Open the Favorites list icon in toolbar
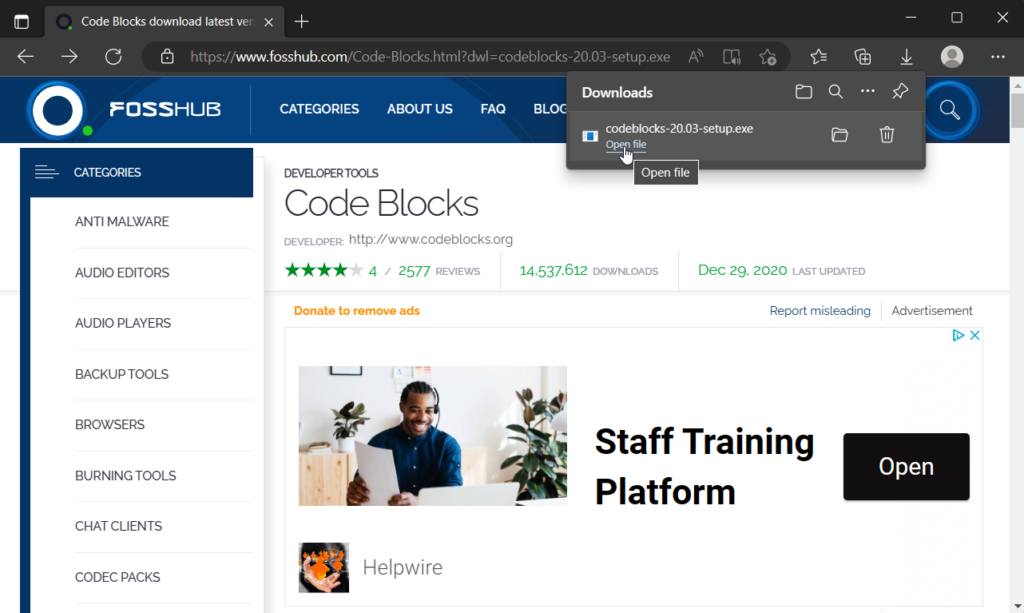 click(819, 57)
